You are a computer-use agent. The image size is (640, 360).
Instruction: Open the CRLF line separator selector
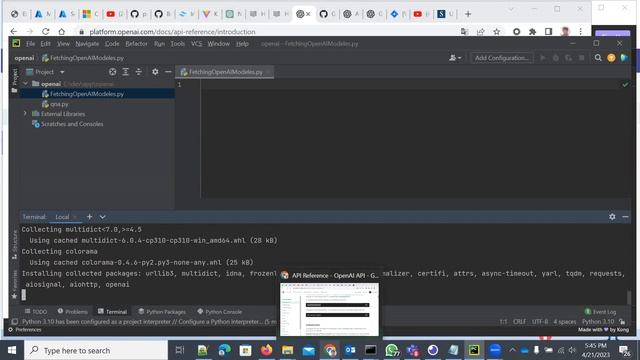(x=519, y=322)
